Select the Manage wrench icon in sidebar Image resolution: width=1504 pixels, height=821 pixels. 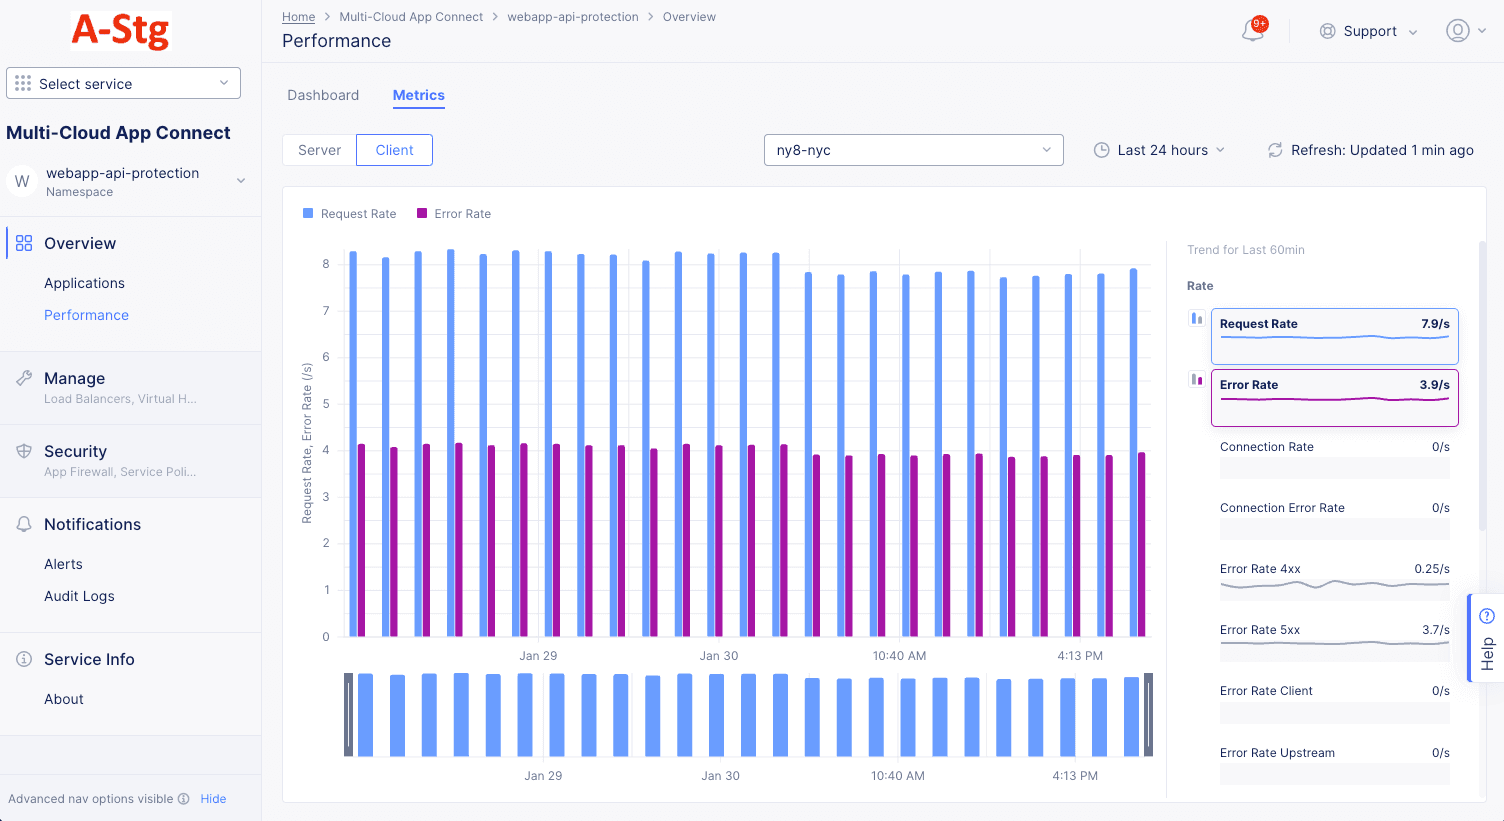tap(22, 378)
